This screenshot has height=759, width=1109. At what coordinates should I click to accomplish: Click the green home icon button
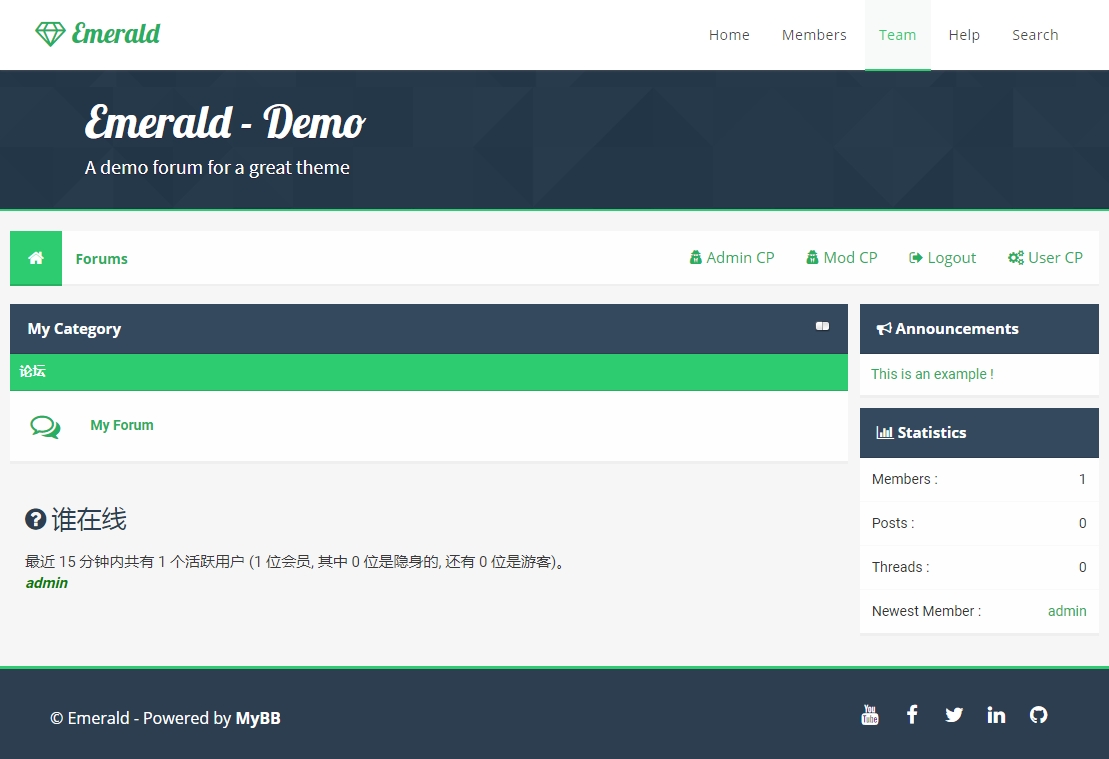(36, 258)
